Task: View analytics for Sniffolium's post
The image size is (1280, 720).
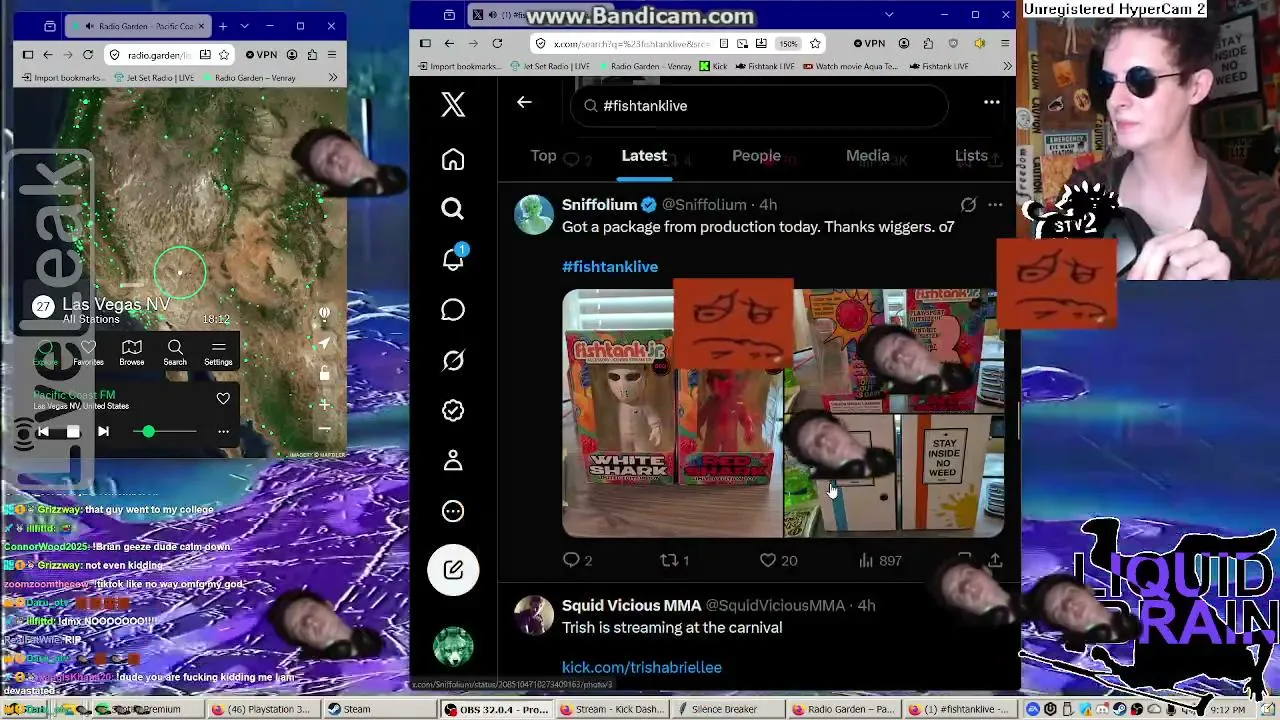Action: point(880,561)
